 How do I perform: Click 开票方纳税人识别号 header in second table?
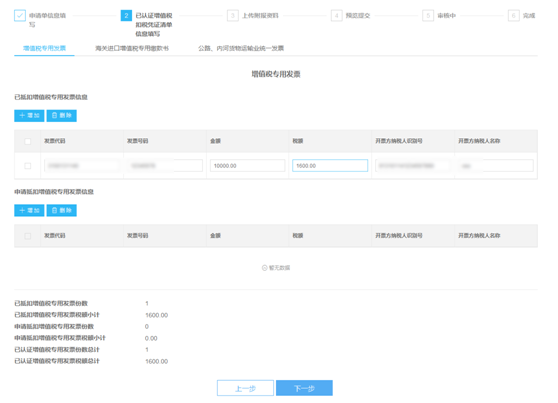click(x=399, y=236)
